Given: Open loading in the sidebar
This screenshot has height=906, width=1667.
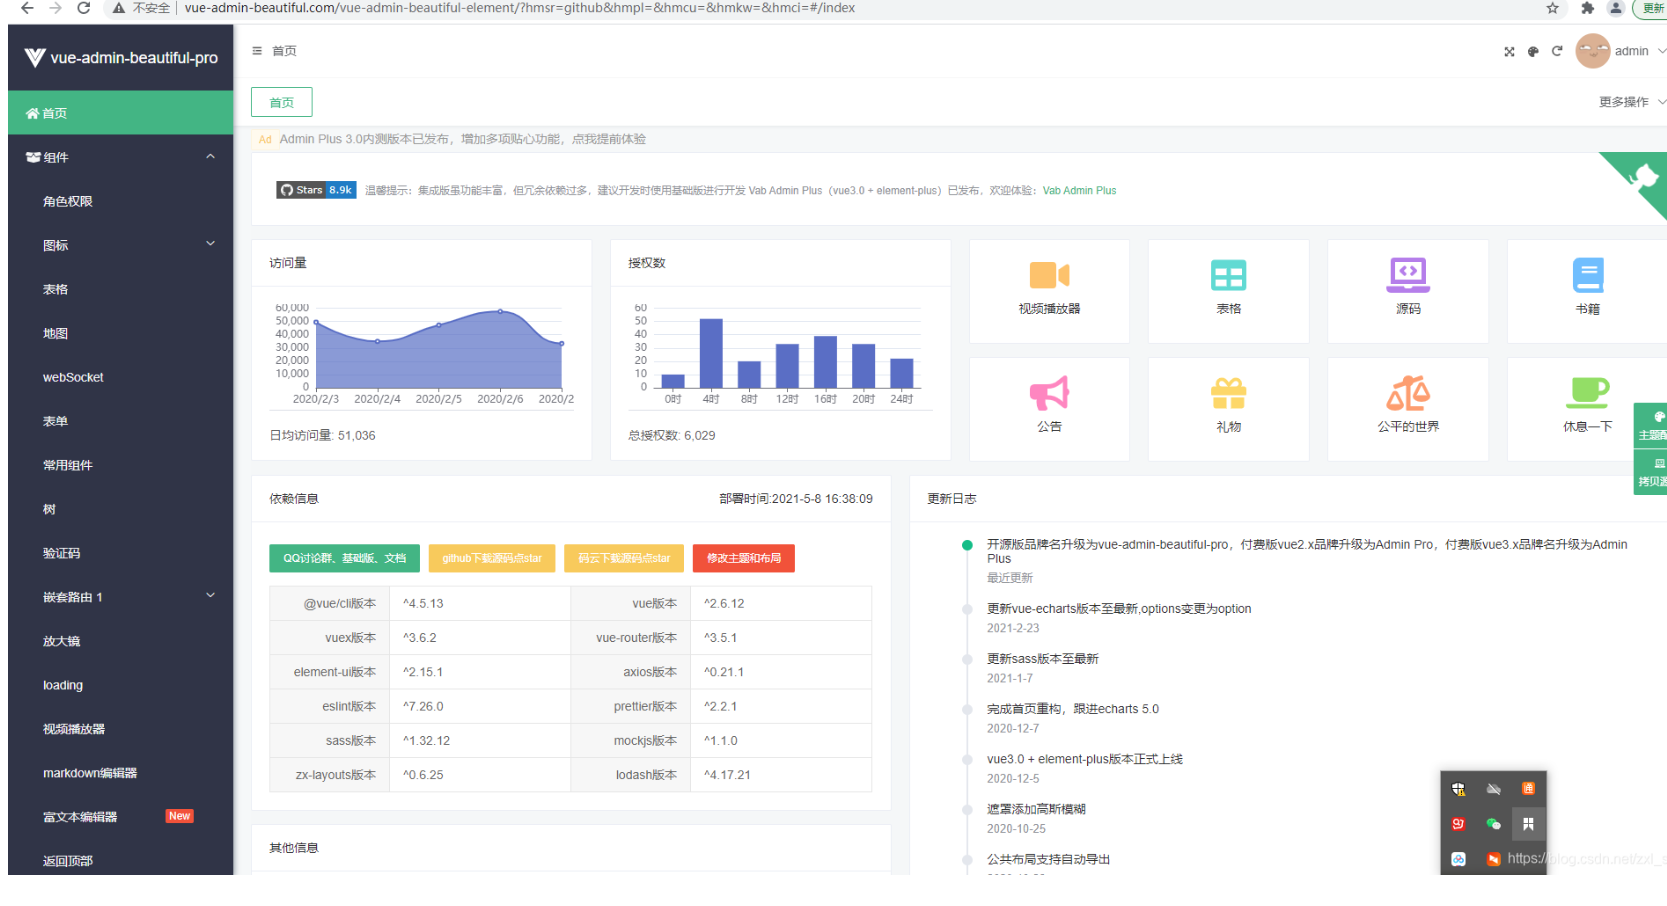Looking at the screenshot, I should [121, 685].
